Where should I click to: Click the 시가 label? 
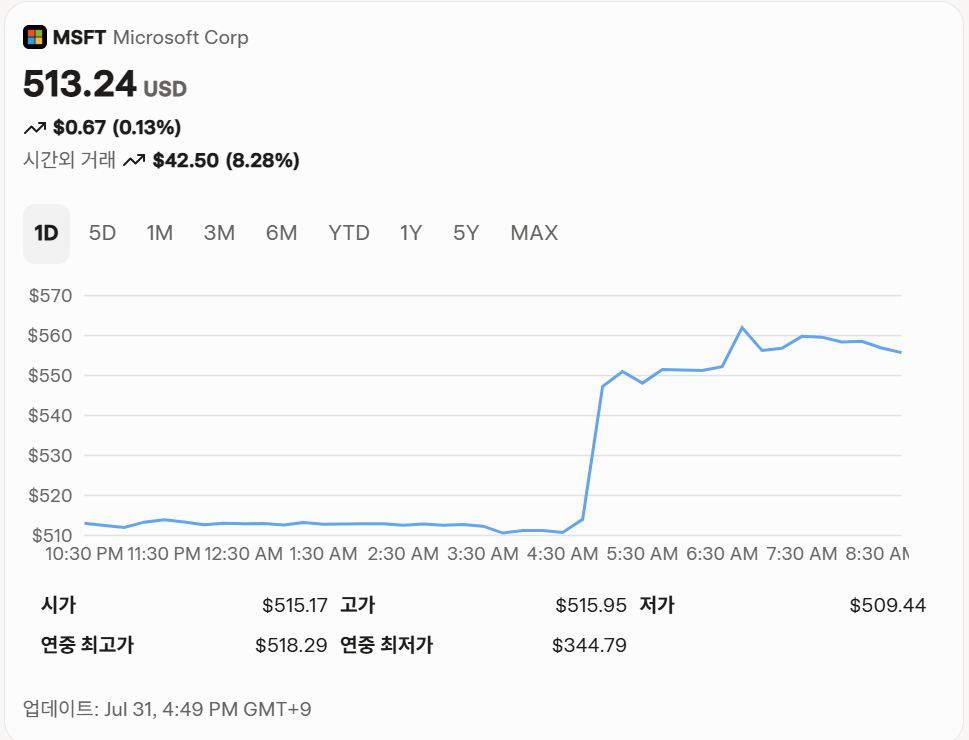click(x=59, y=605)
